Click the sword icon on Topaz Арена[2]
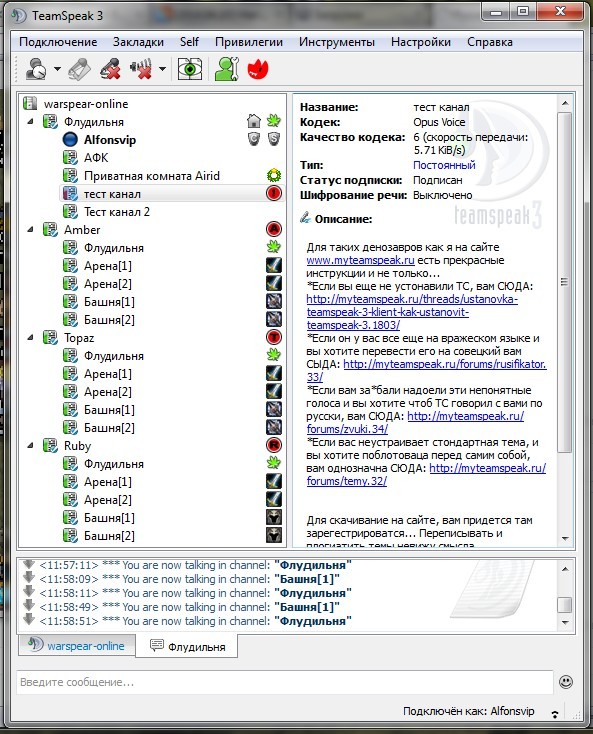 [274, 391]
